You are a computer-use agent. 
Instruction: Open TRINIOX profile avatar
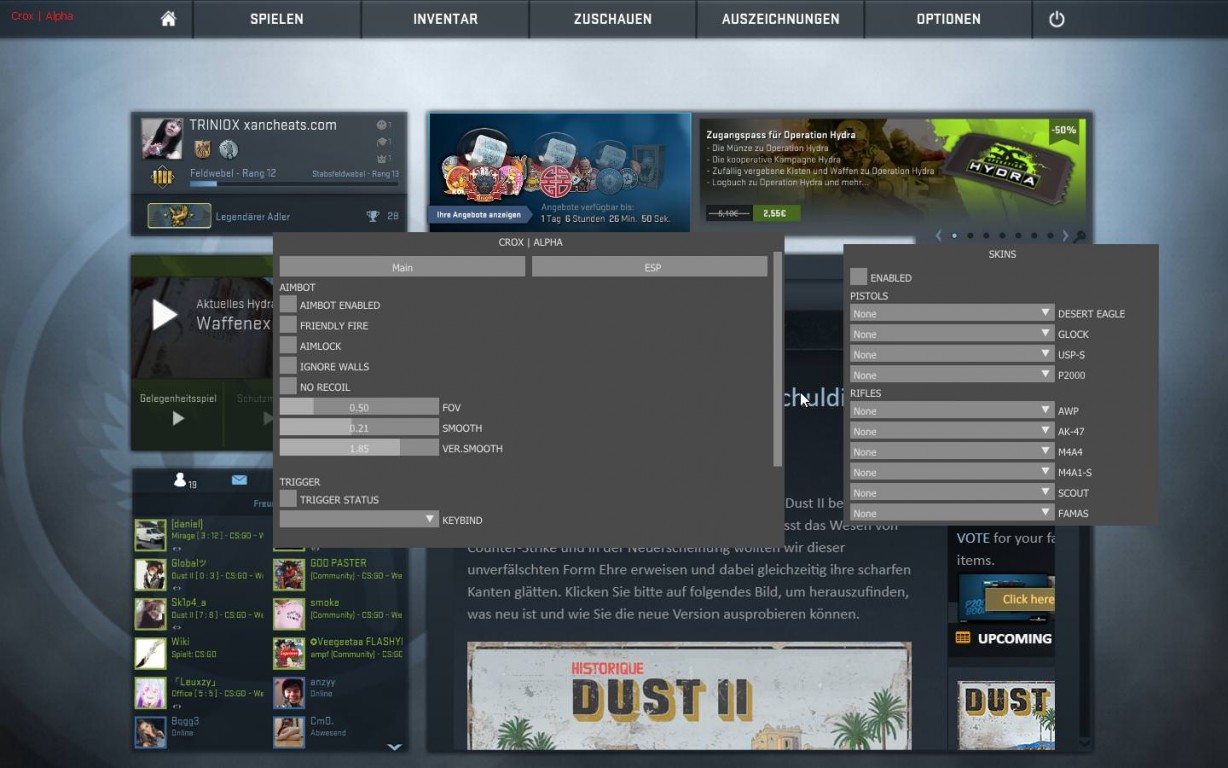tap(161, 139)
